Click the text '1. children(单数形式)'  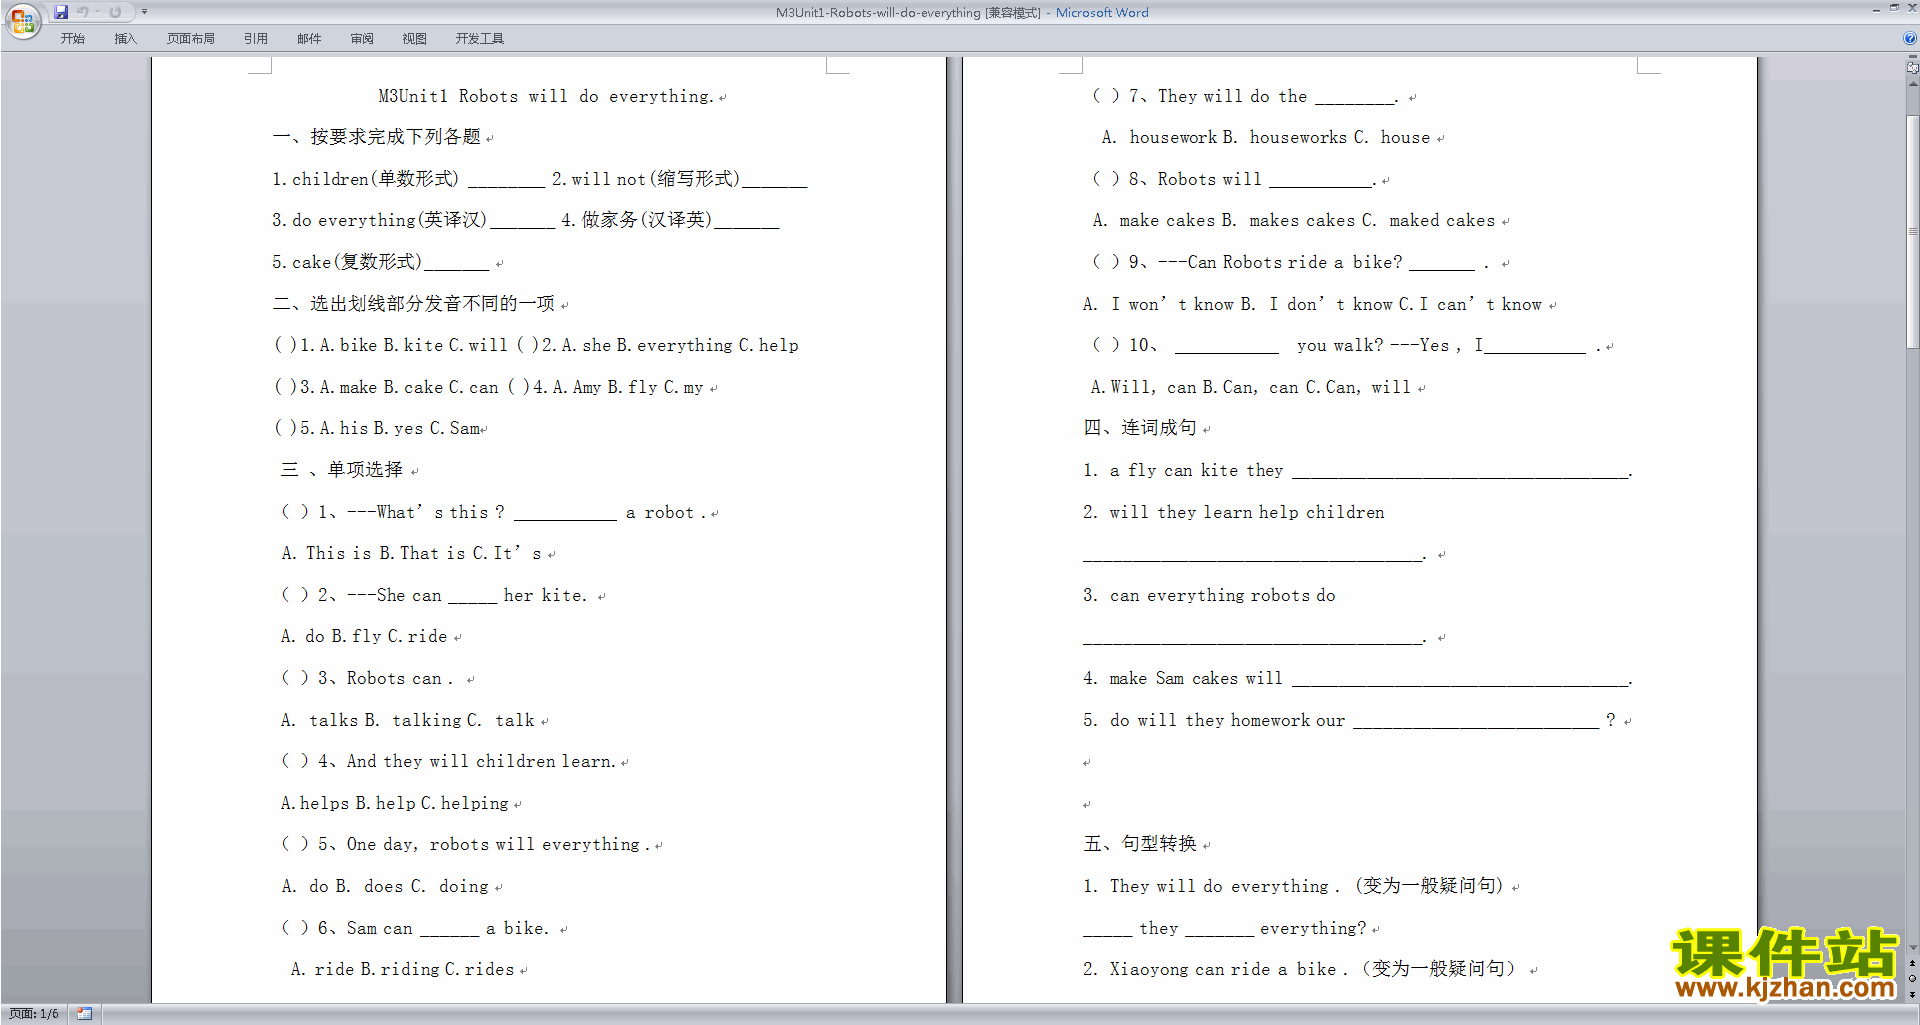pyautogui.click(x=365, y=179)
